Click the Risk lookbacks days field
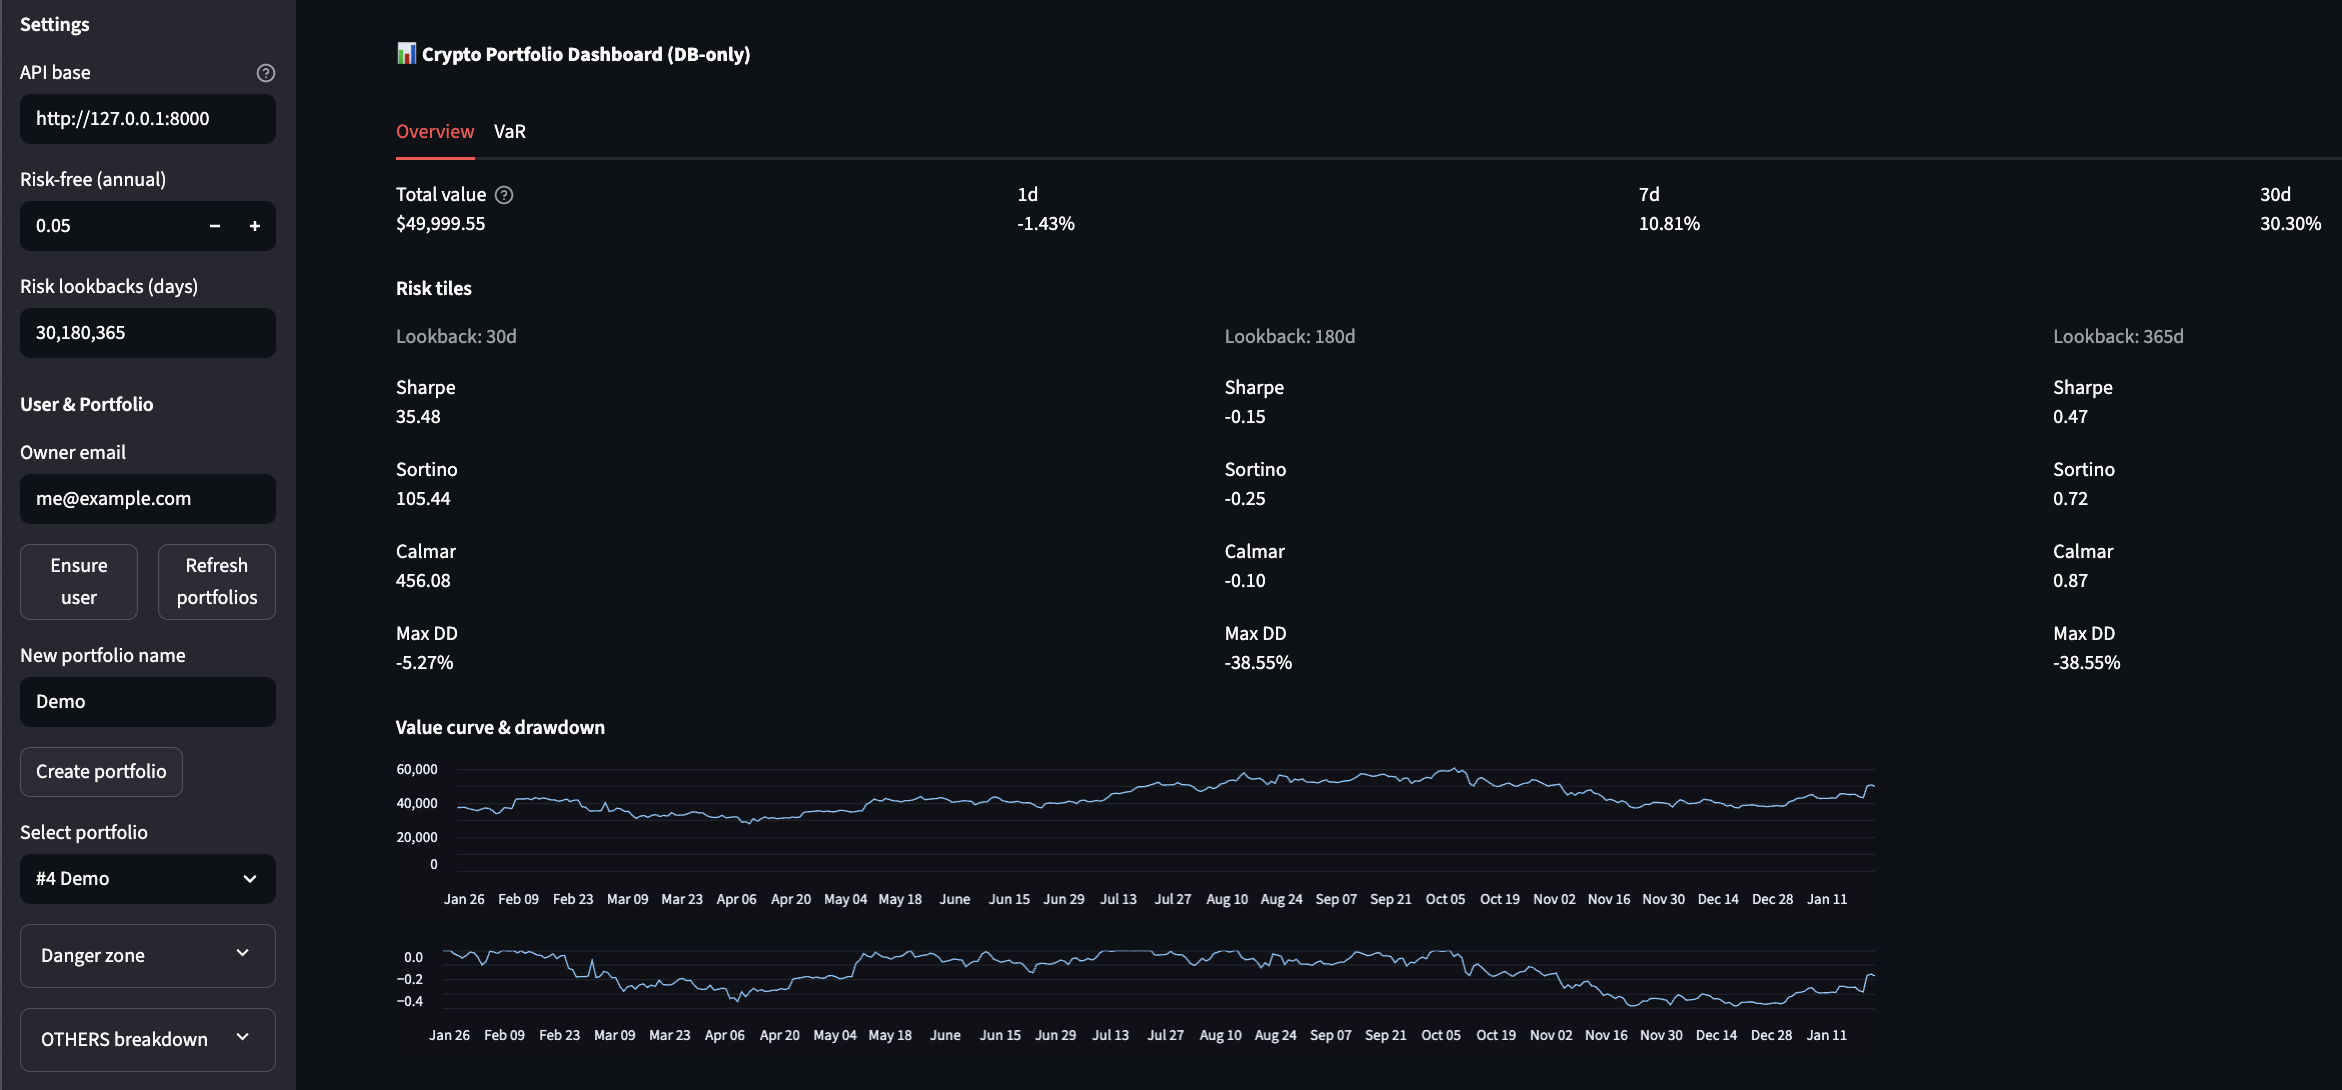This screenshot has width=2342, height=1090. pyautogui.click(x=147, y=333)
